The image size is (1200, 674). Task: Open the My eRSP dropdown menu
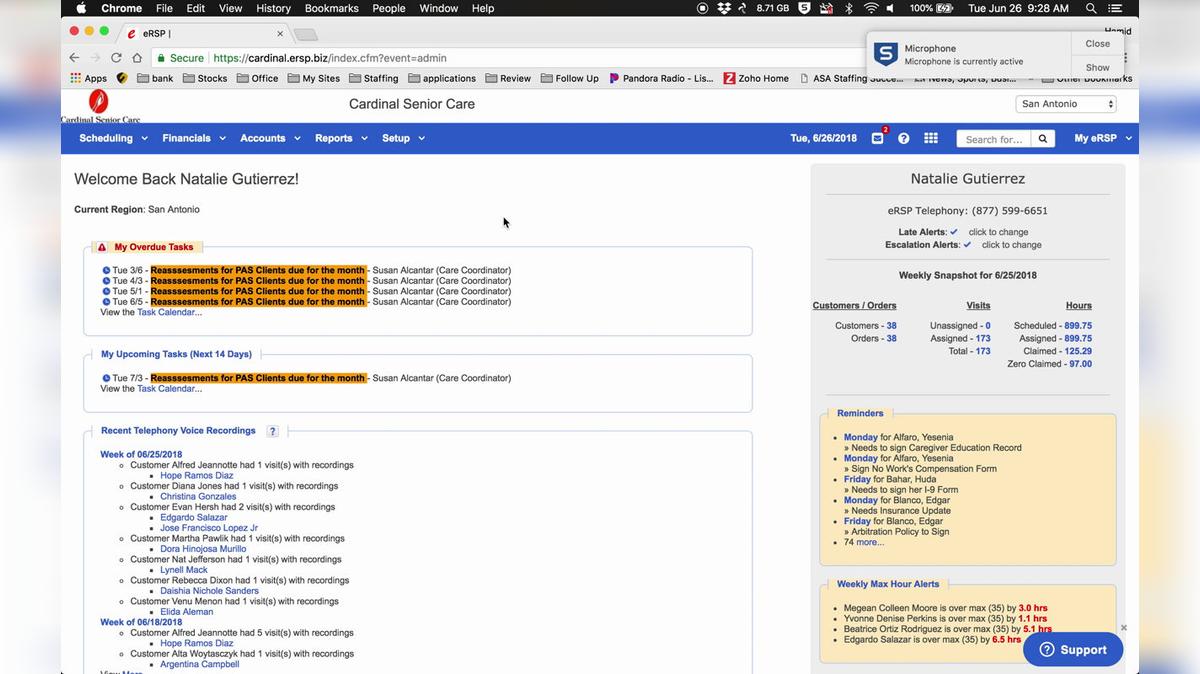click(x=1102, y=139)
